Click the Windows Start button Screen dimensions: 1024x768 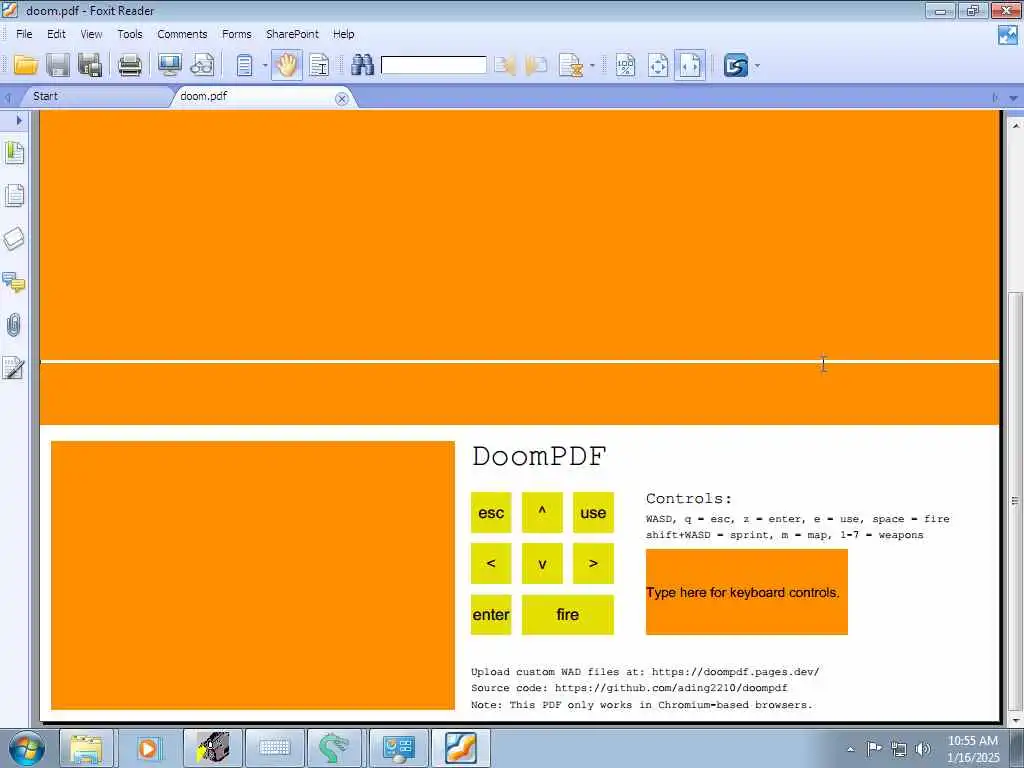tap(26, 748)
